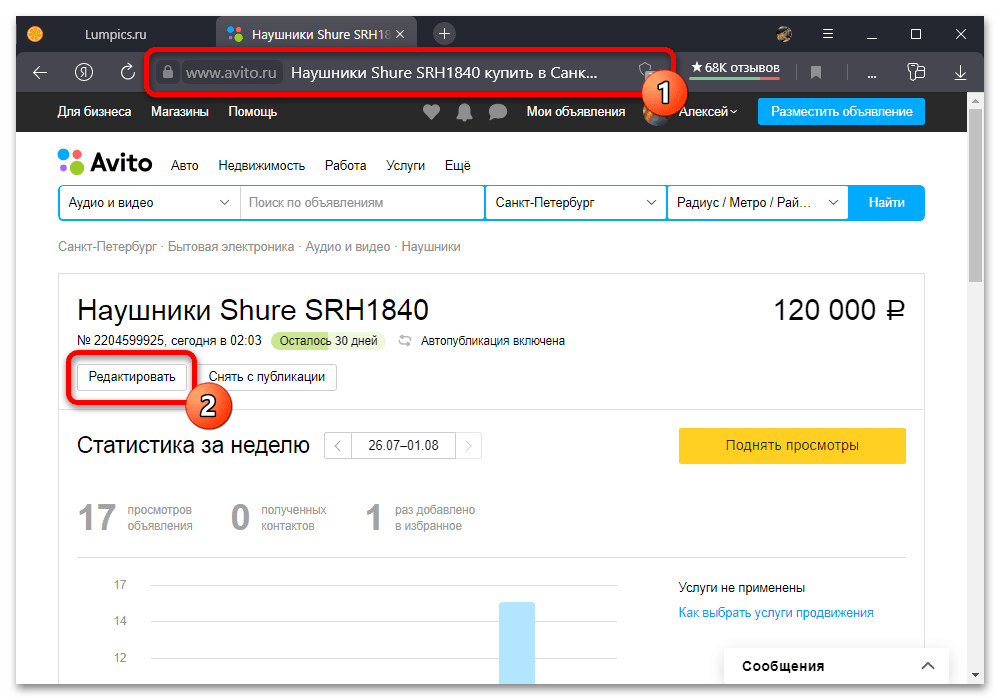Screen dimensions: 1000x700
Task: Open the Помощь link
Action: [253, 112]
